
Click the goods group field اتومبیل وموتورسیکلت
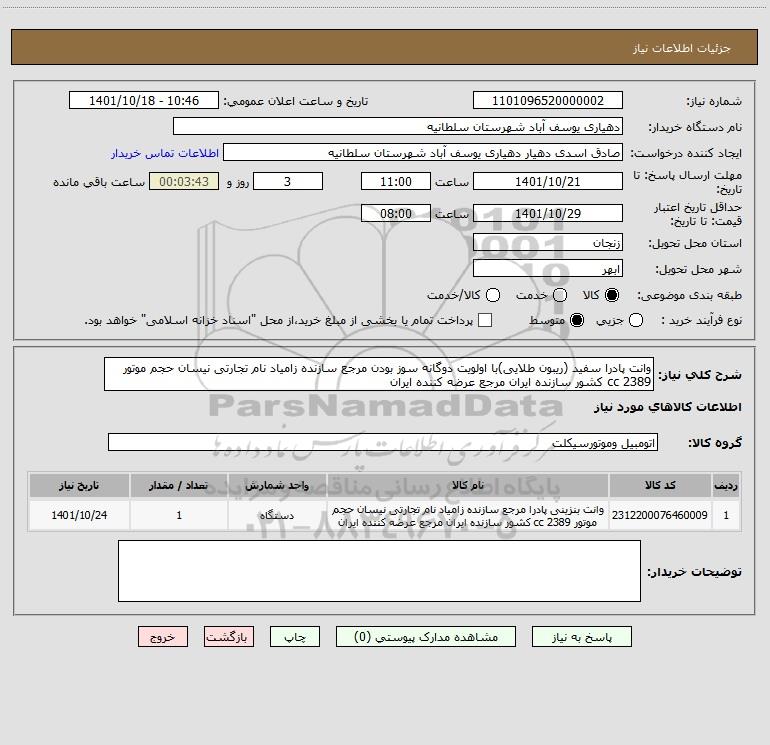pos(383,442)
